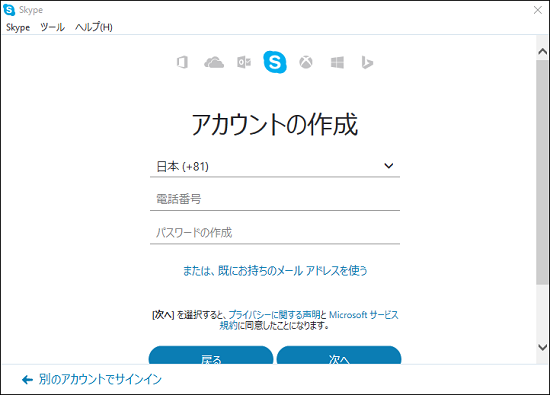Screen dimensions: 550x395
Task: Click 別のアカウントでサインイン link
Action: point(100,379)
